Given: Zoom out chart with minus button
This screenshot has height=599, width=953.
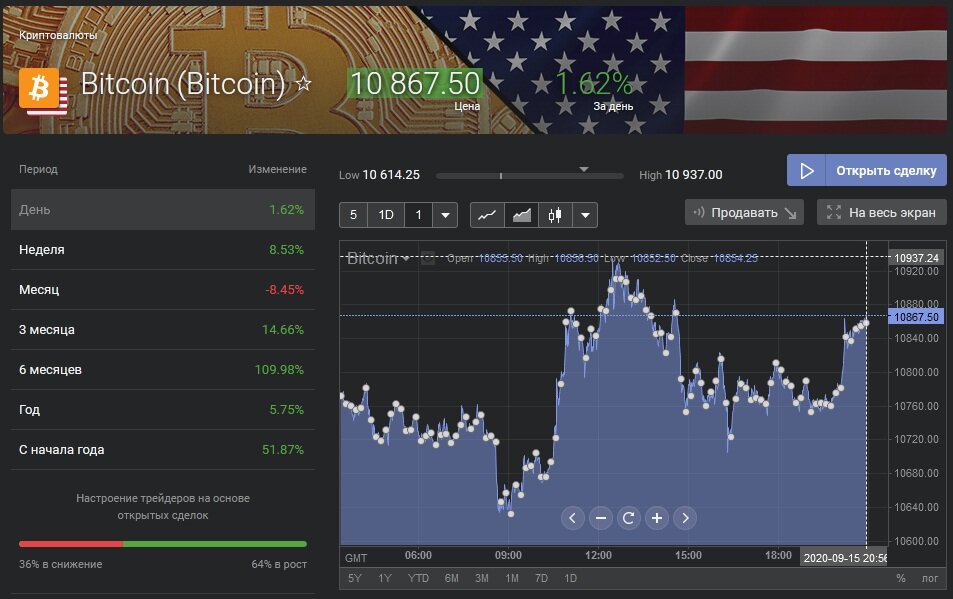Looking at the screenshot, I should click(601, 517).
